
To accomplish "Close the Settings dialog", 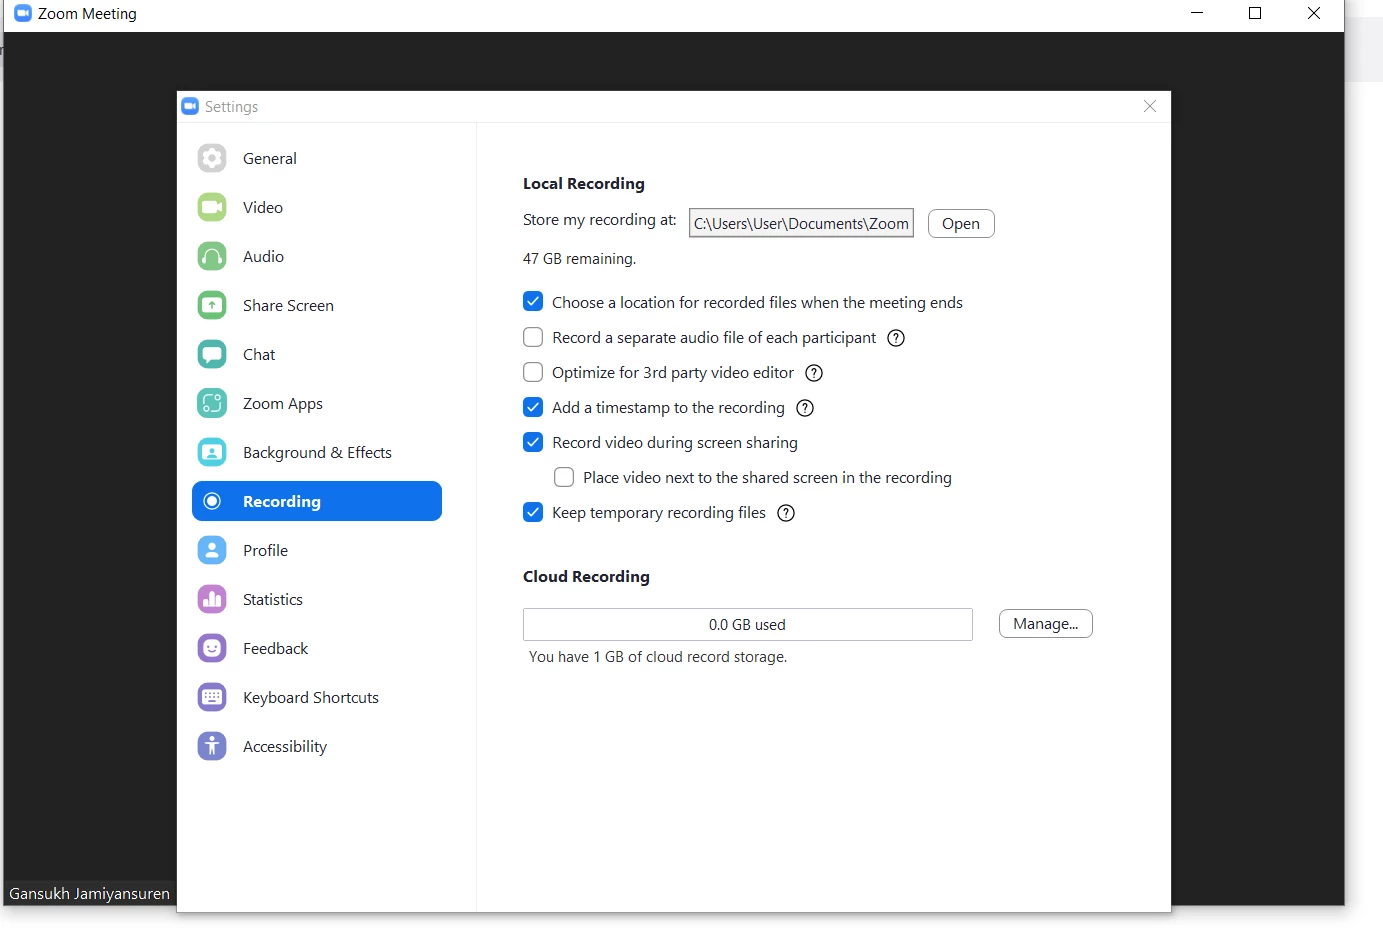I will [x=1150, y=106].
